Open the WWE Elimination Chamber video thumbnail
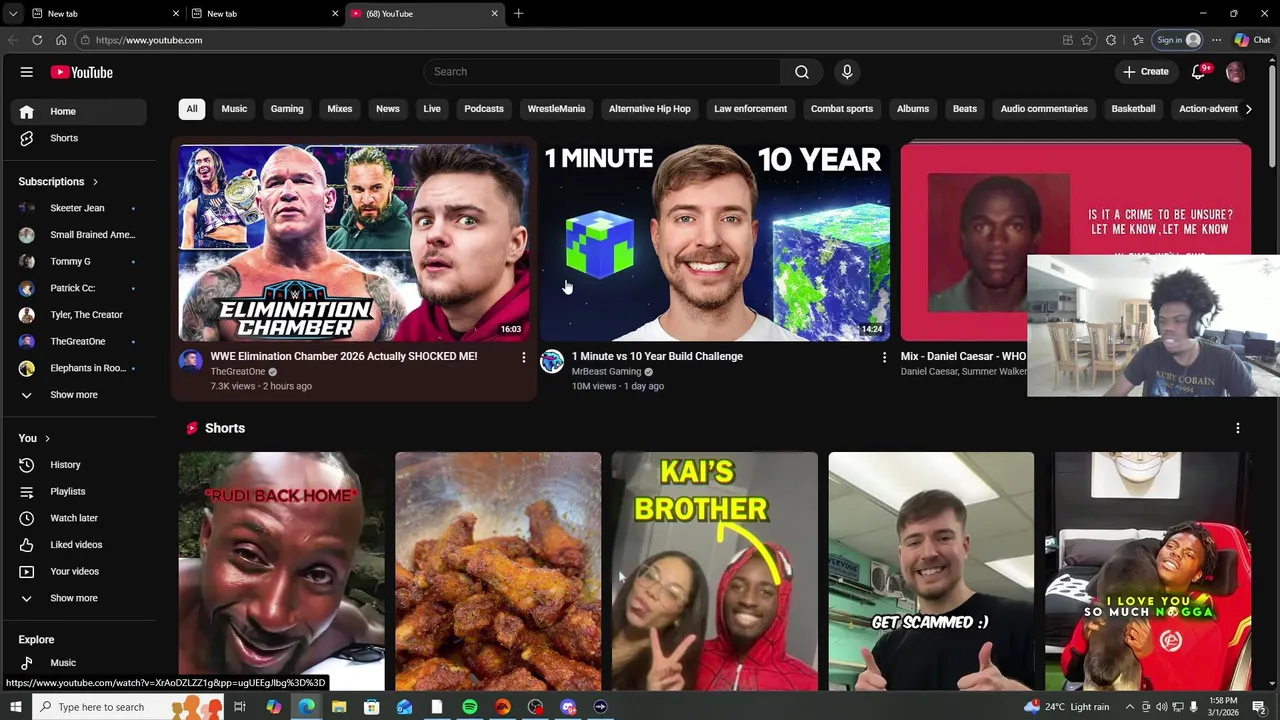This screenshot has height=720, width=1280. point(354,242)
